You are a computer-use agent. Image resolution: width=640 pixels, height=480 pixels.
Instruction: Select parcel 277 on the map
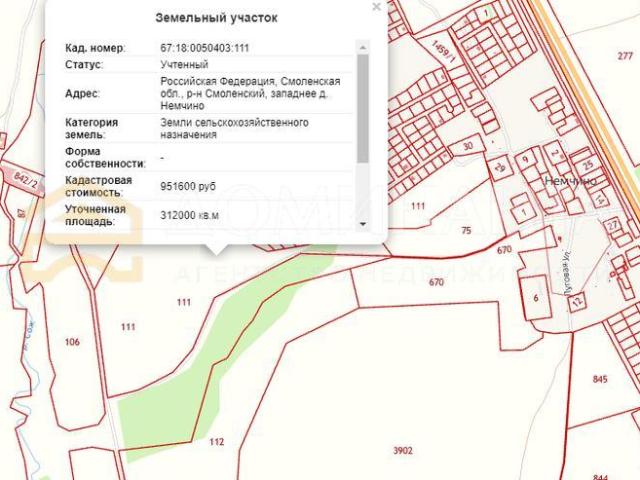tap(625, 56)
